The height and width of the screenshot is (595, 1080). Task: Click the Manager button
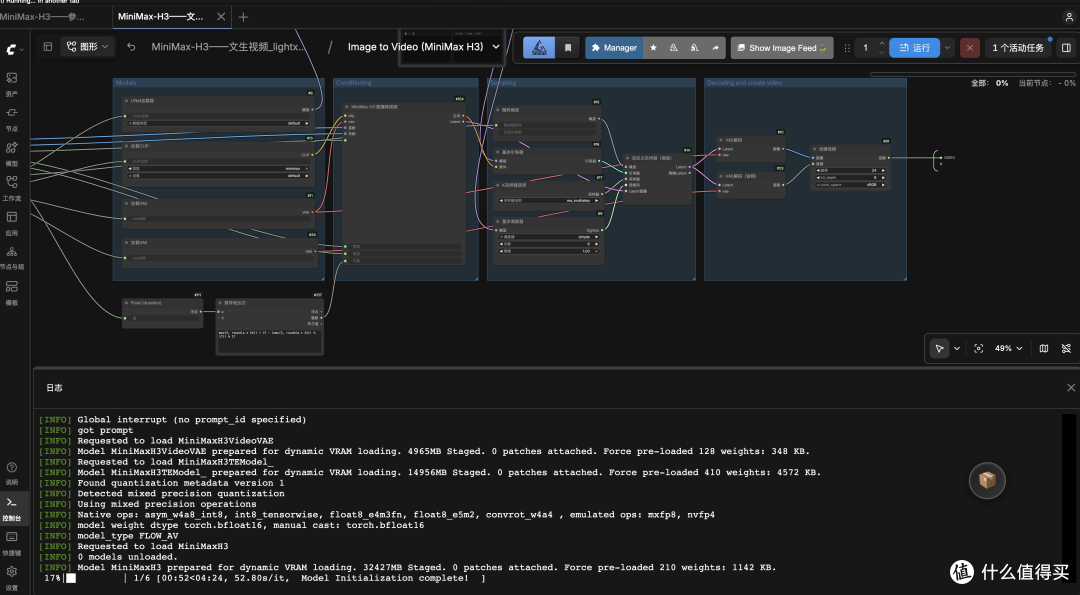point(614,48)
